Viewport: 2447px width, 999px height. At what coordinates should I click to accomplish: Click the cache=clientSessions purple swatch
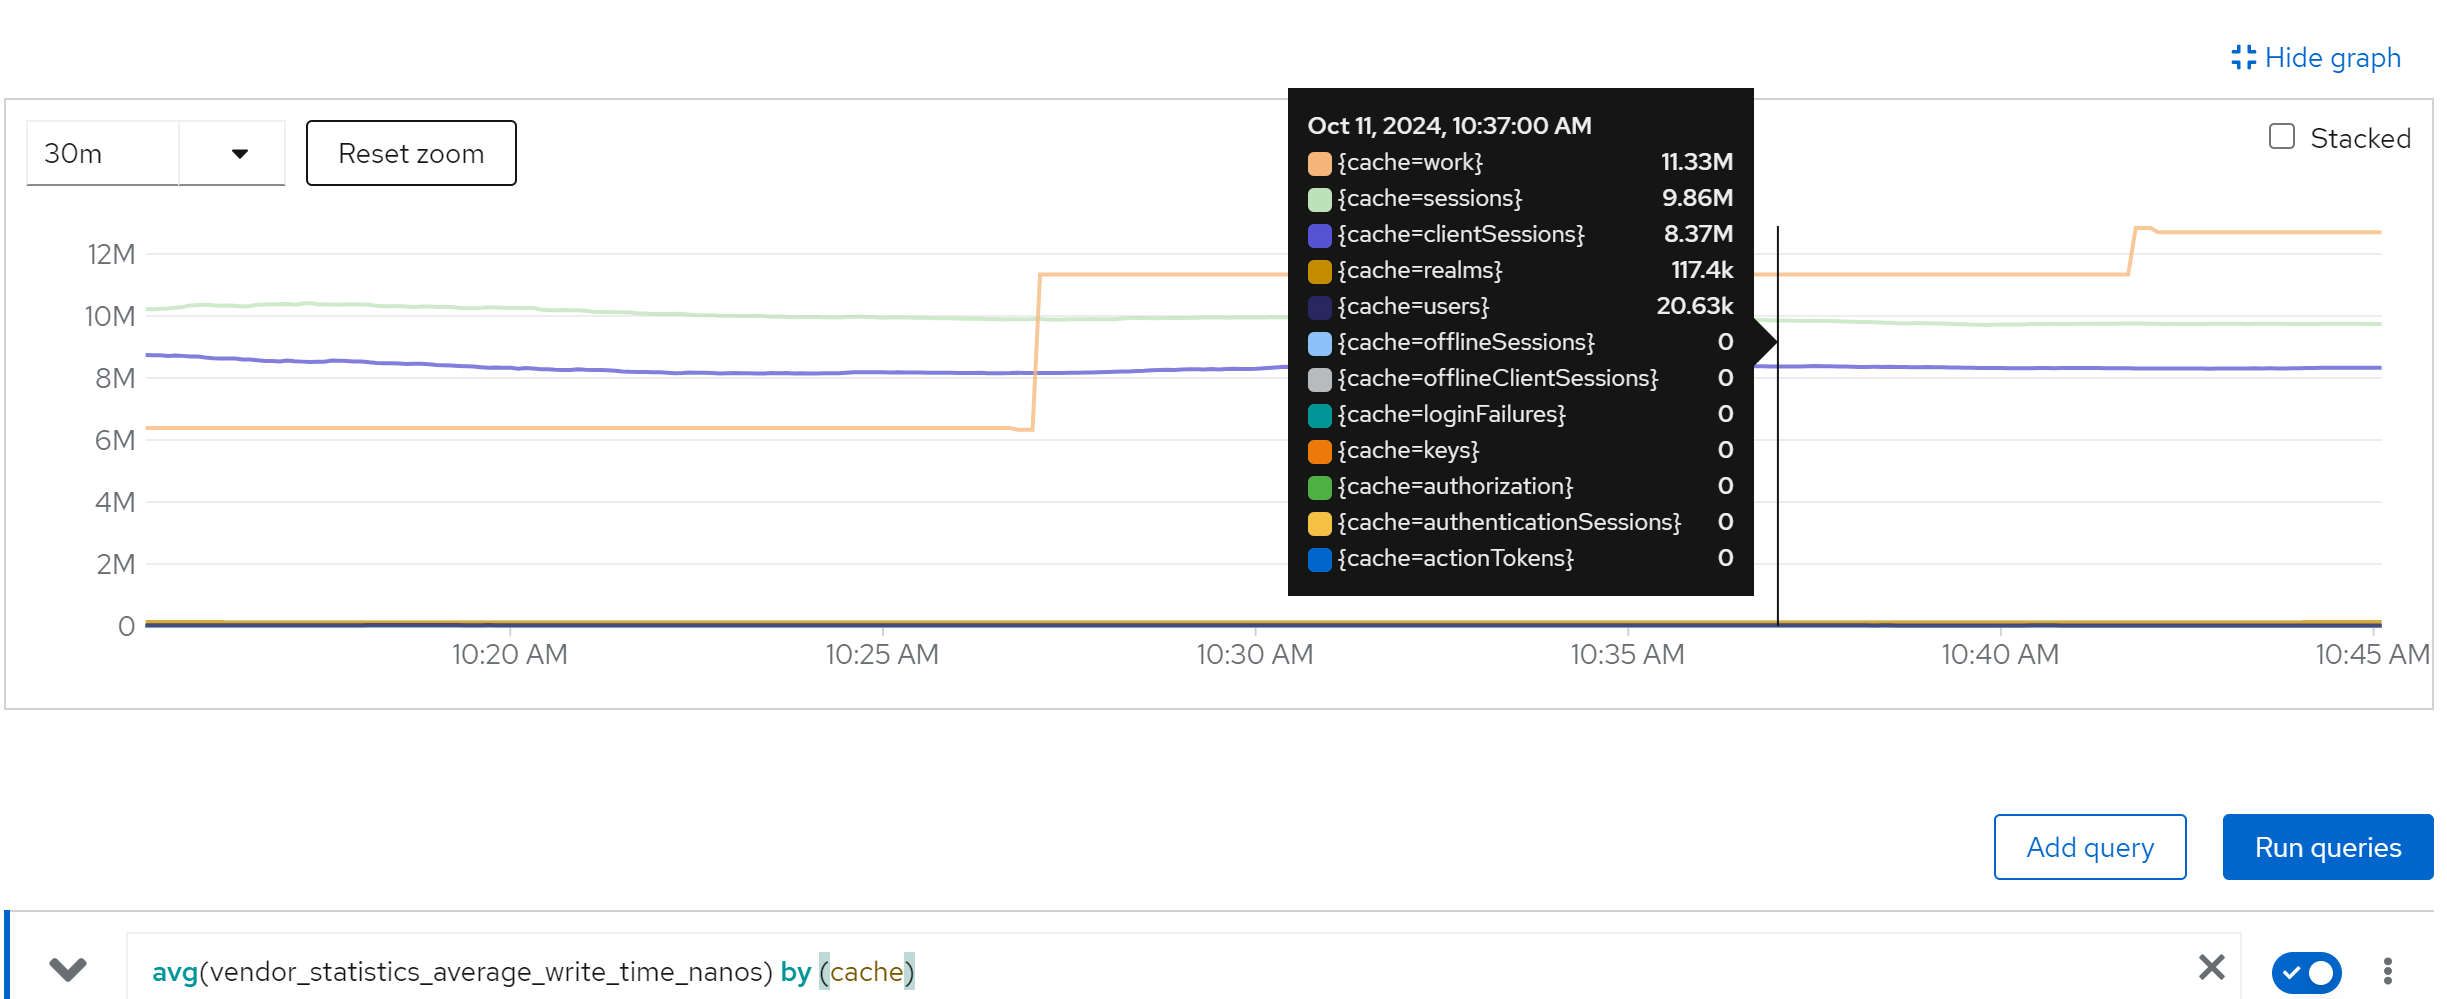pyautogui.click(x=1319, y=235)
